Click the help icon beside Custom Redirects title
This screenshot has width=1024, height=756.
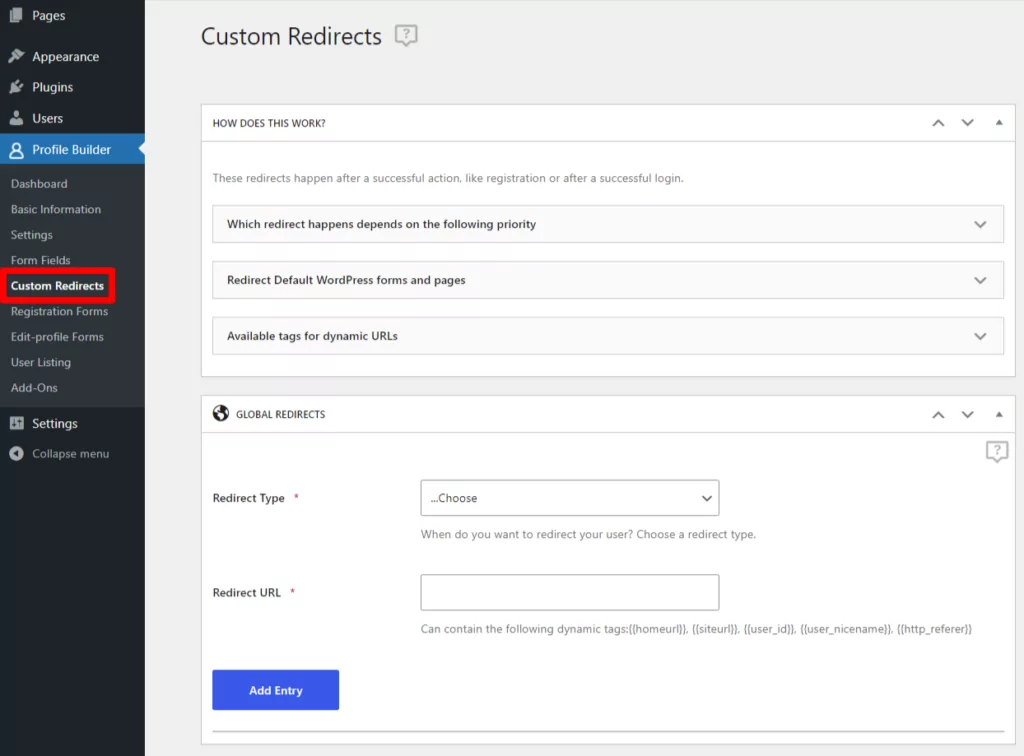coord(406,36)
